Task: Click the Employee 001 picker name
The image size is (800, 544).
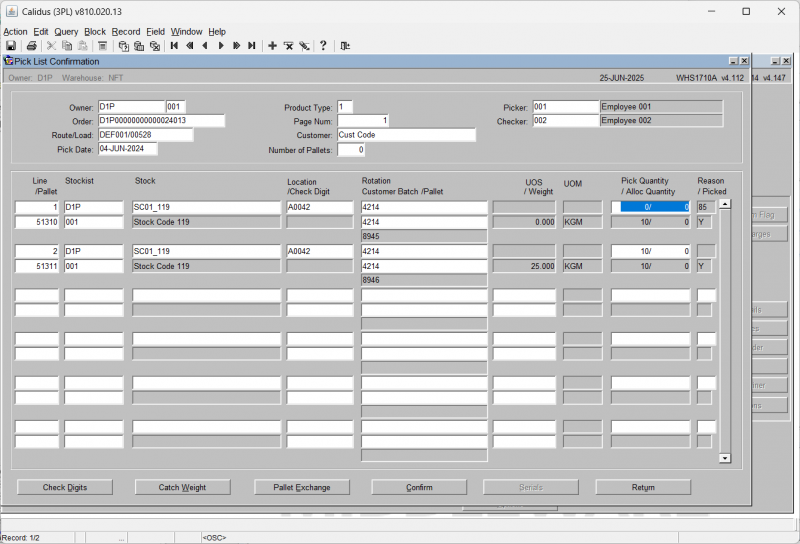Action: 661,107
